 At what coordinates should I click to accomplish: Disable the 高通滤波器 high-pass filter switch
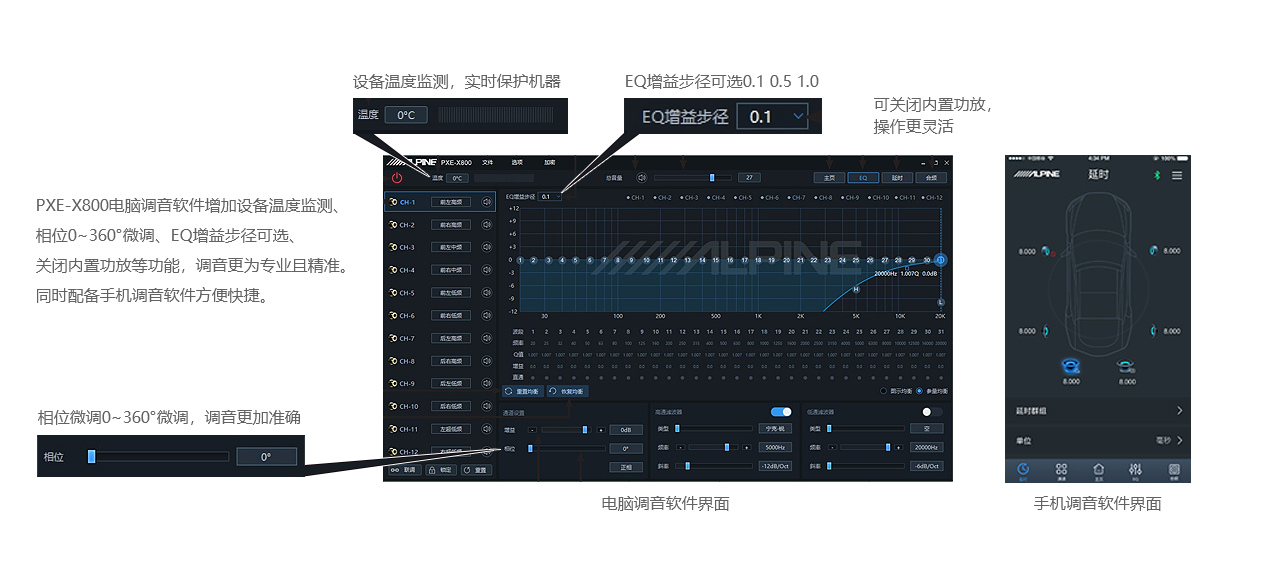coord(780,412)
